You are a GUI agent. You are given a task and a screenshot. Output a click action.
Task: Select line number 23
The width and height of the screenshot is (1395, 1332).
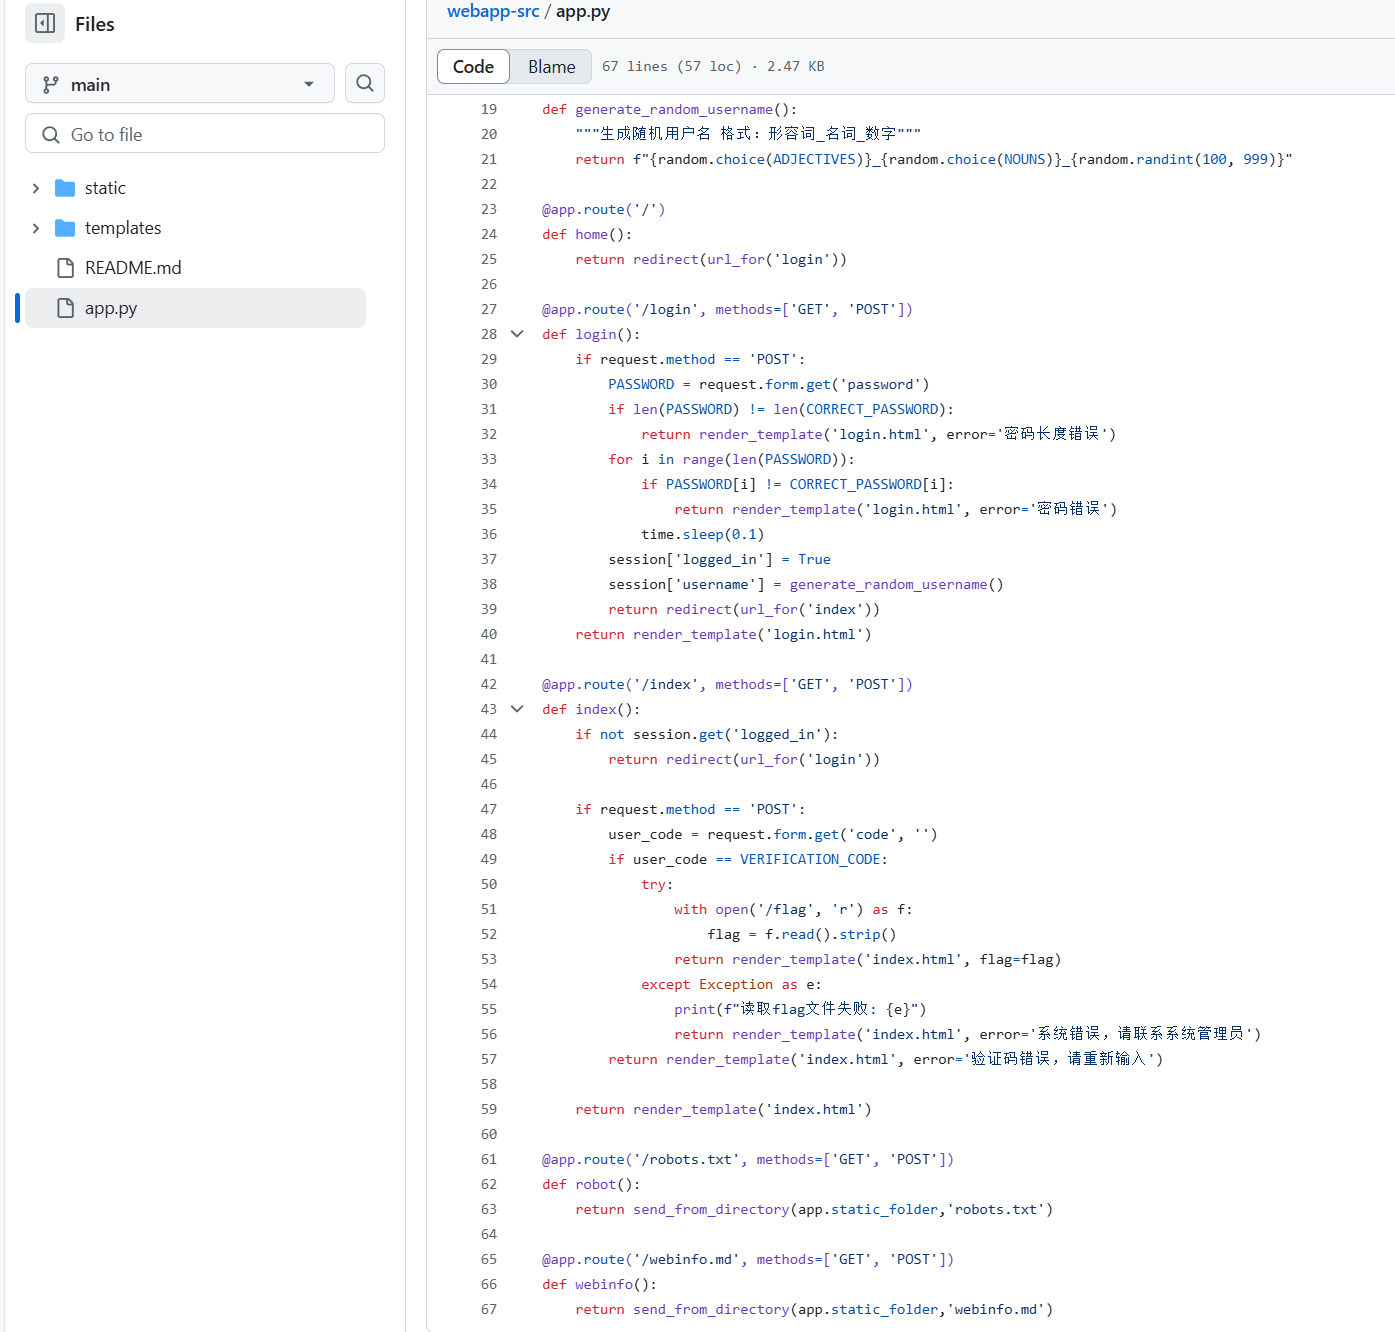point(488,209)
